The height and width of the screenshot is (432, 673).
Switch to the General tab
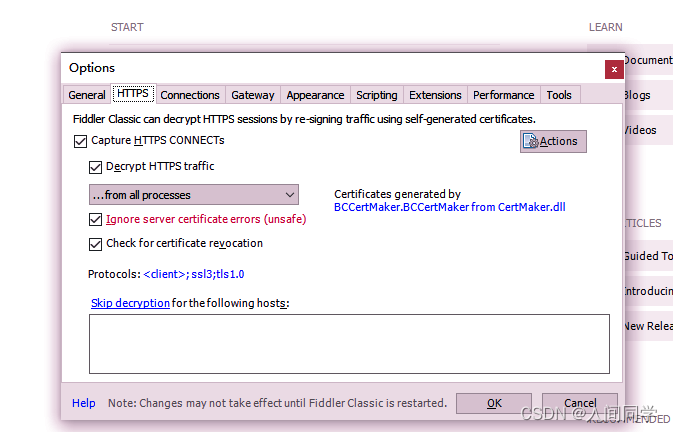pyautogui.click(x=87, y=95)
